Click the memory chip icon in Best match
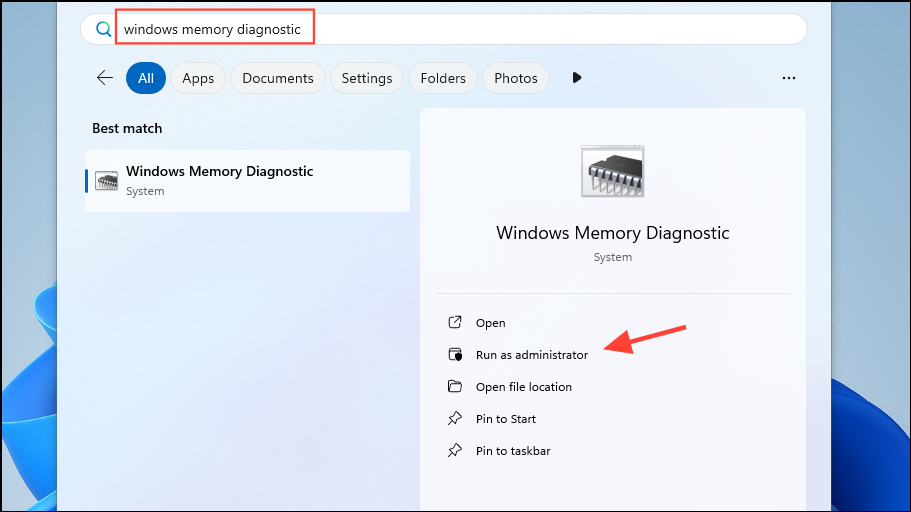The image size is (911, 512). click(x=106, y=181)
